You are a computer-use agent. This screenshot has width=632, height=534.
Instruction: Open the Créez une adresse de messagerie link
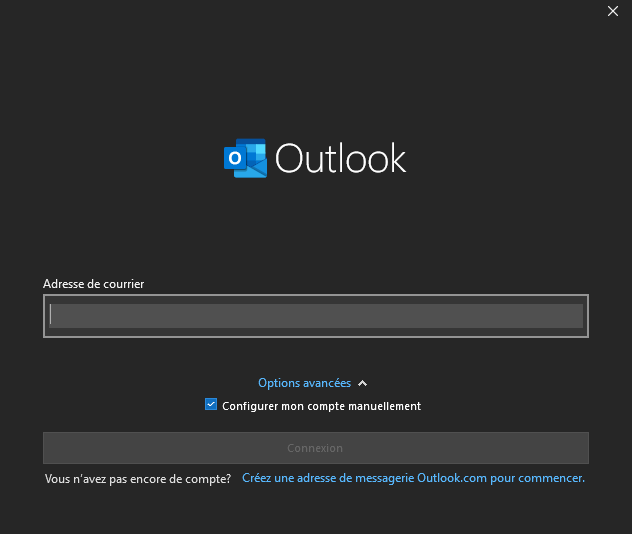click(413, 478)
